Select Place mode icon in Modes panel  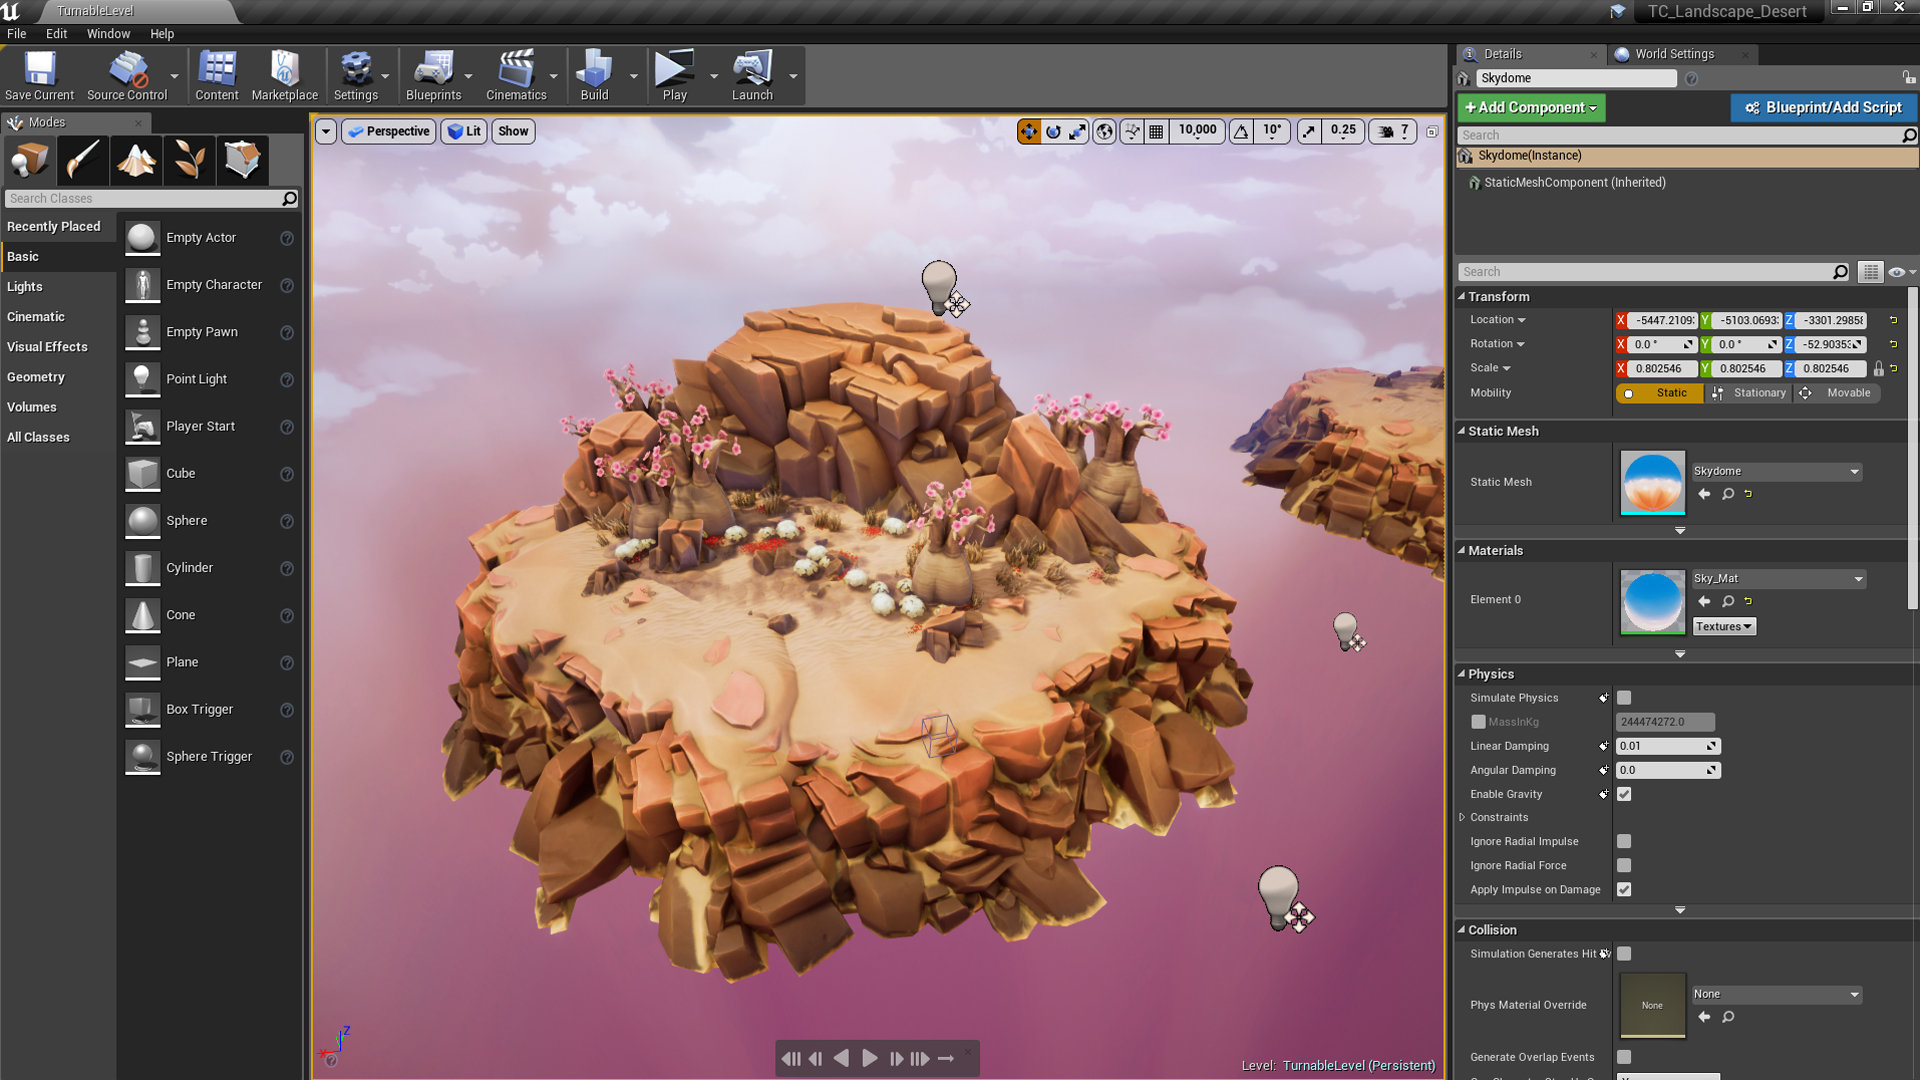pos(29,160)
